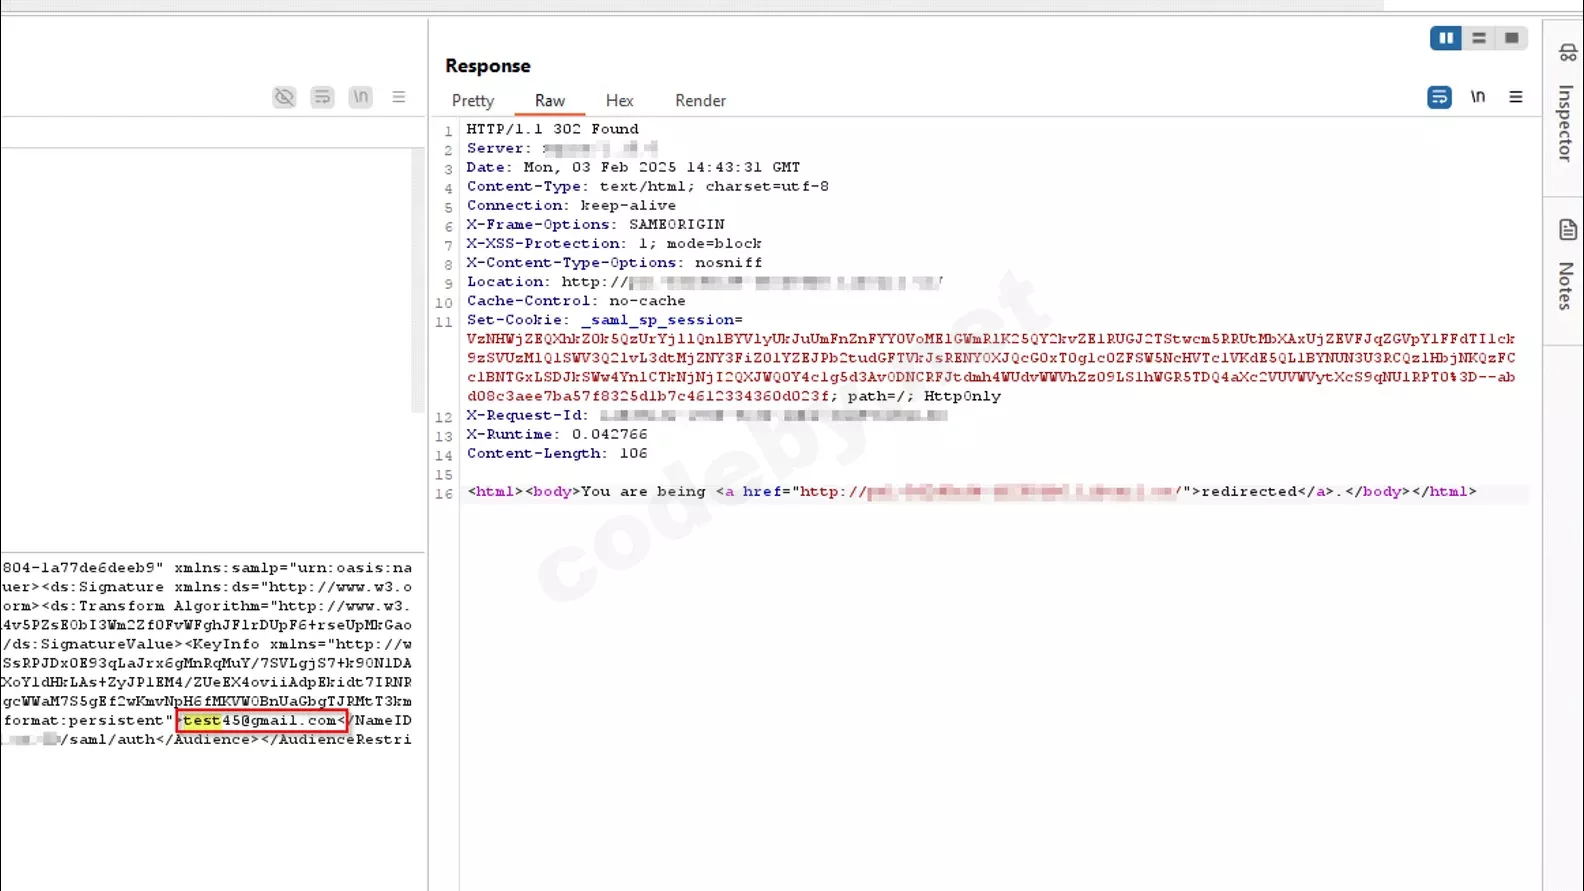Image resolution: width=1584 pixels, height=891 pixels.
Task: Click the Content-Type text/html line
Action: 647,187
